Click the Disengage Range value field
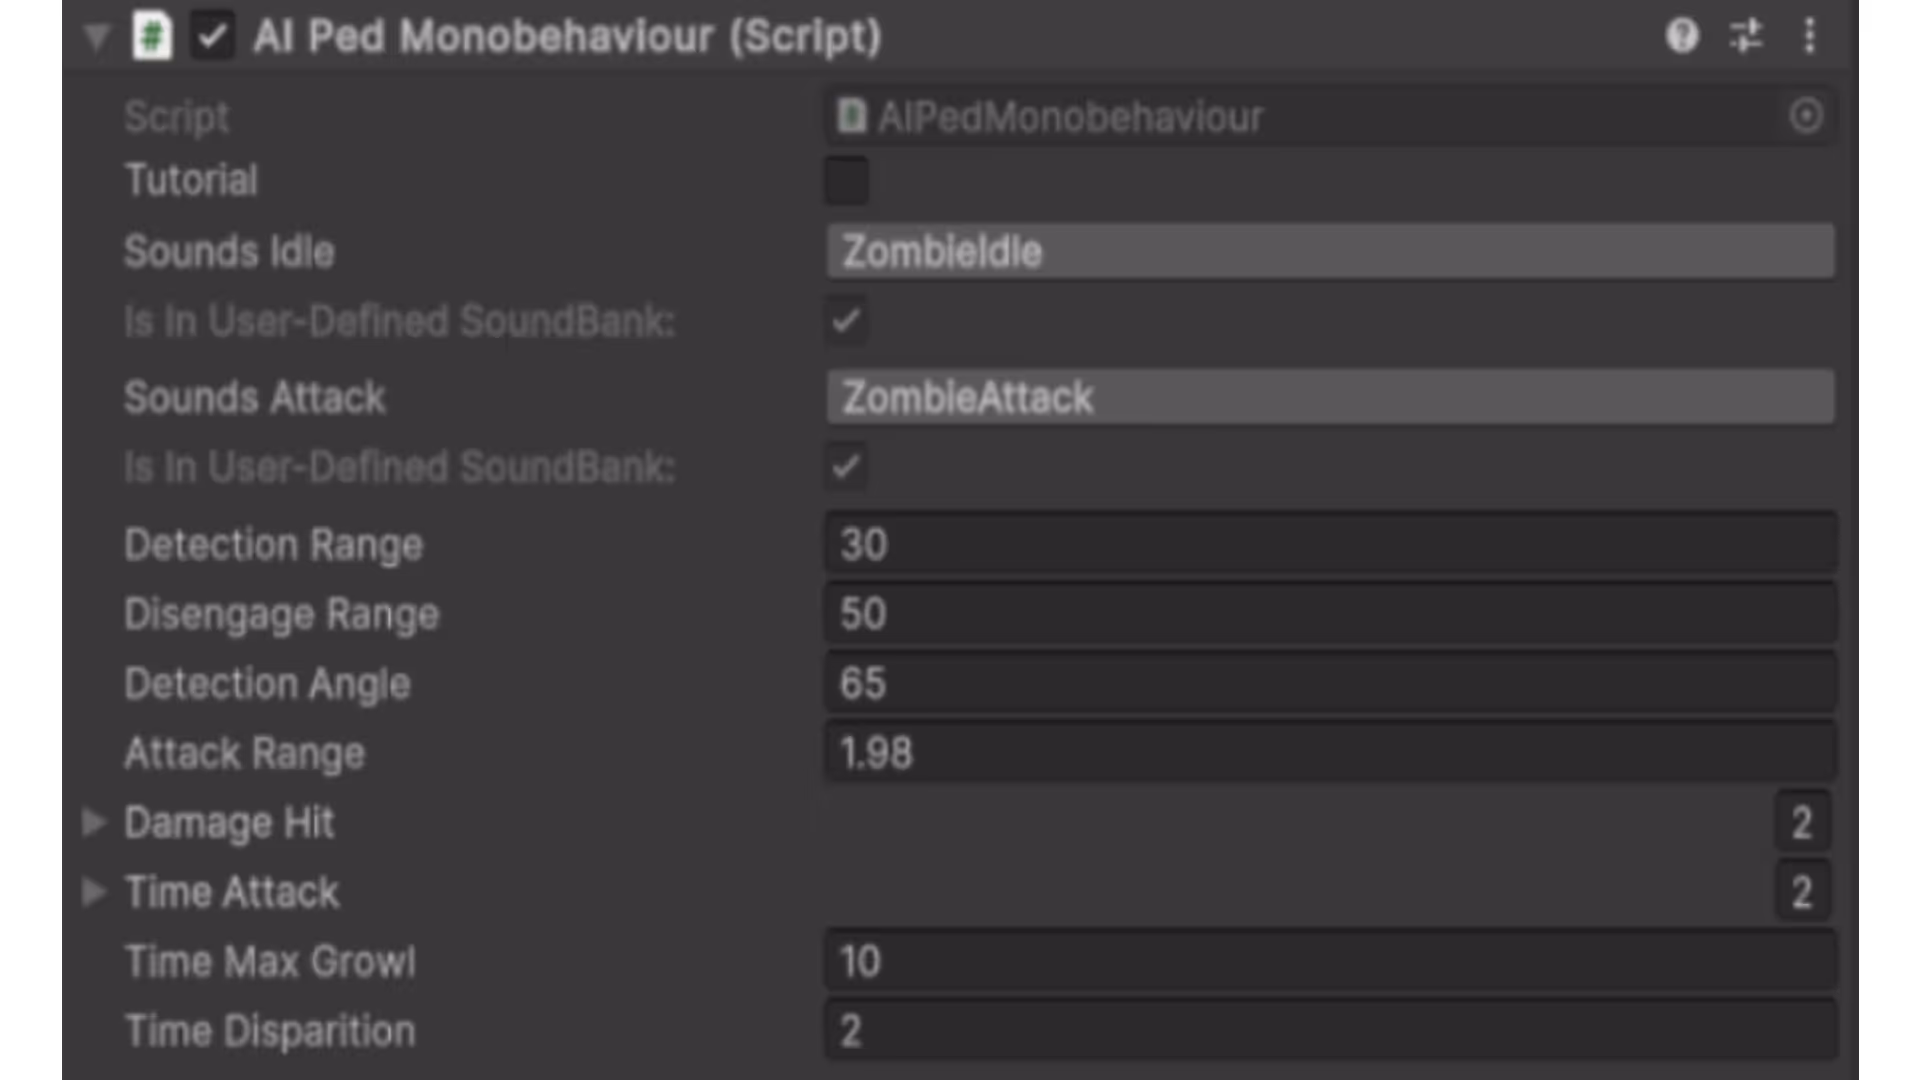Image resolution: width=1920 pixels, height=1080 pixels. (x=1330, y=614)
